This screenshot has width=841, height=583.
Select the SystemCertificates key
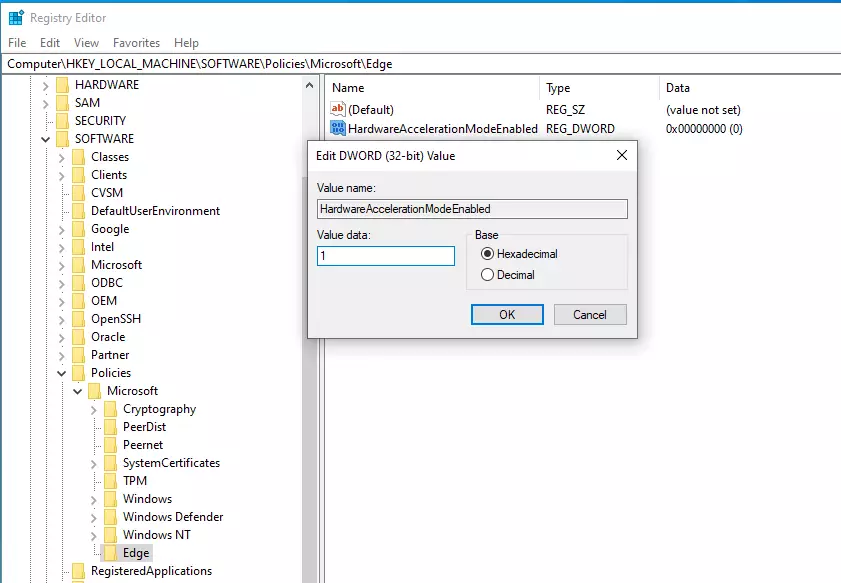171,463
